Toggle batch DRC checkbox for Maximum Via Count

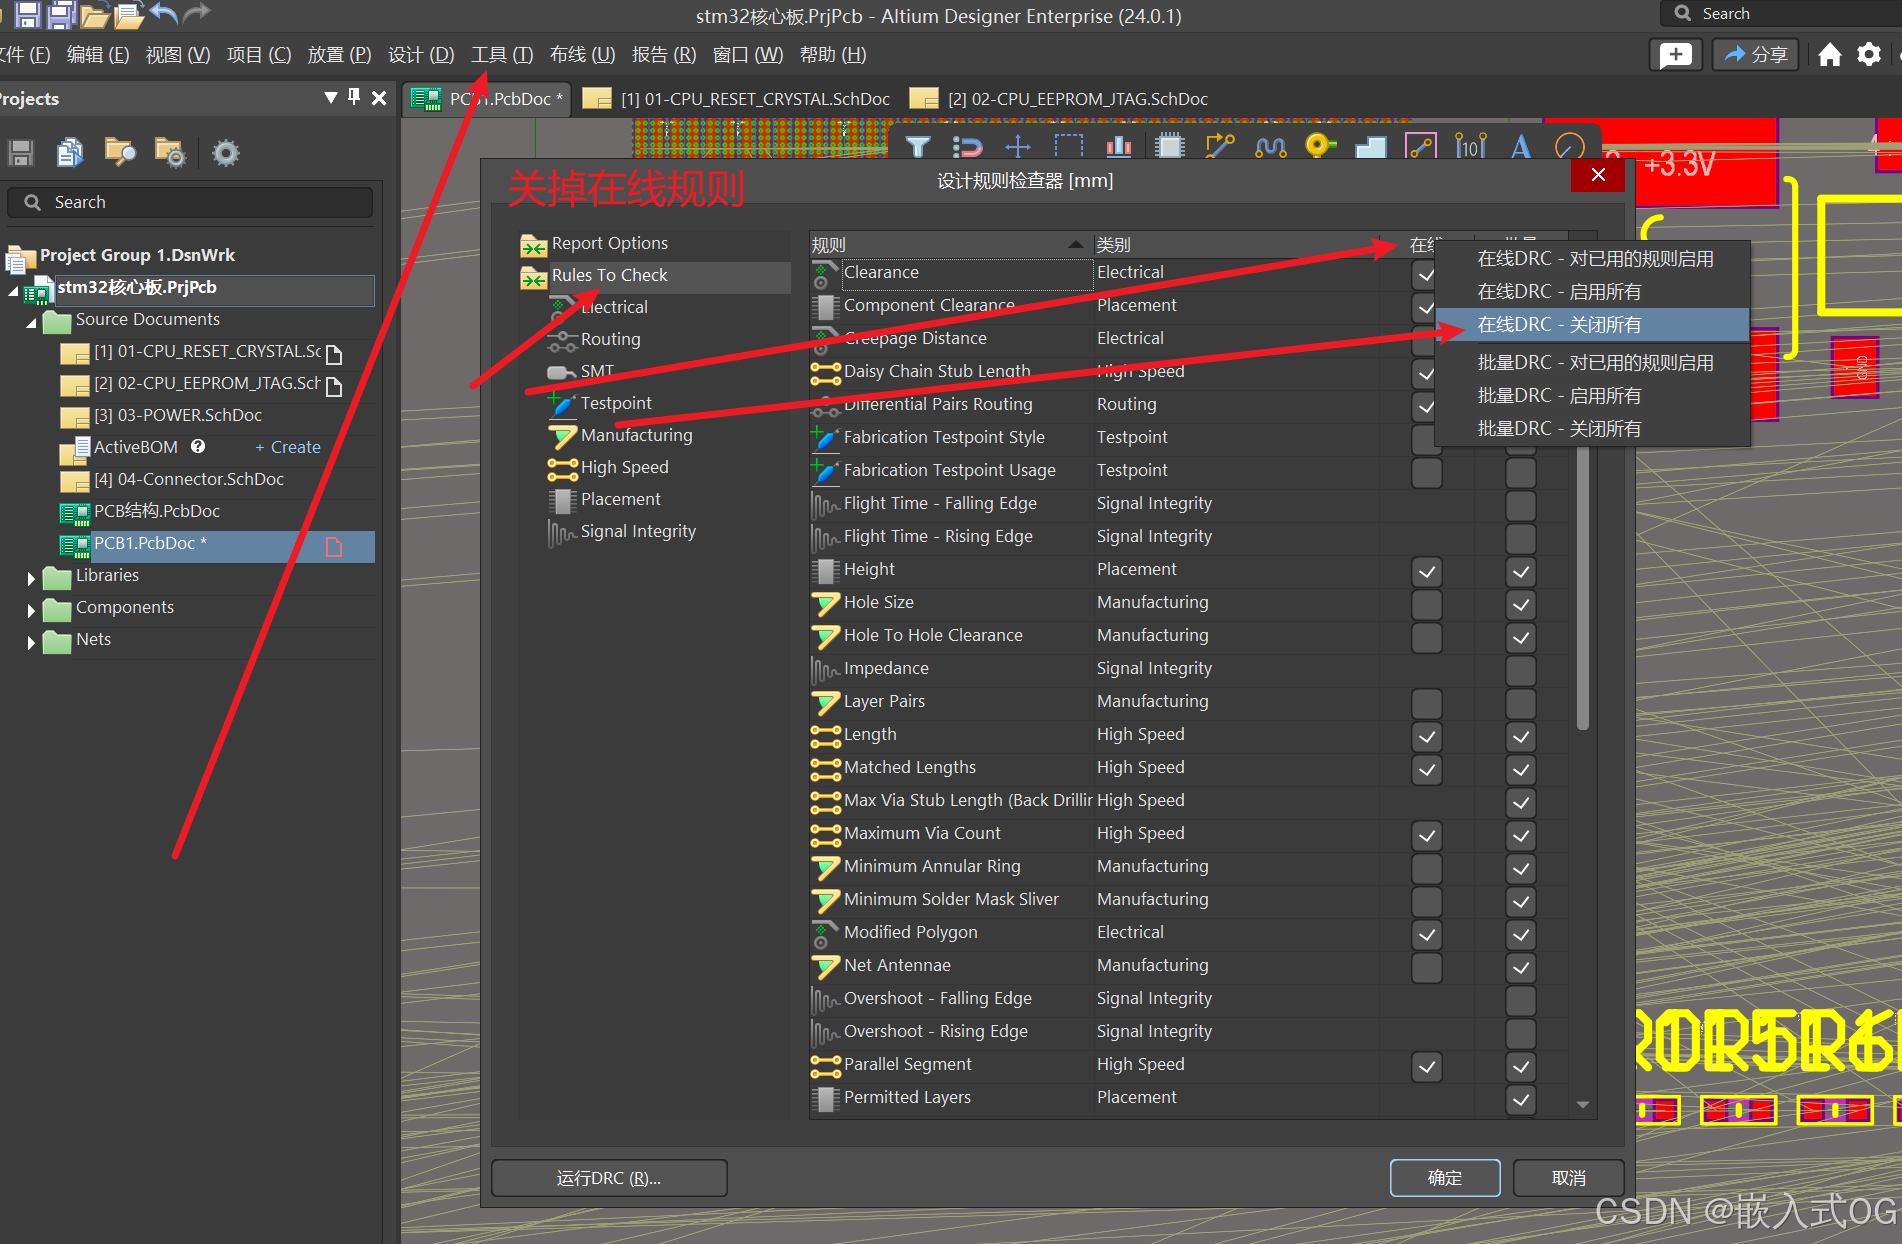(x=1521, y=836)
